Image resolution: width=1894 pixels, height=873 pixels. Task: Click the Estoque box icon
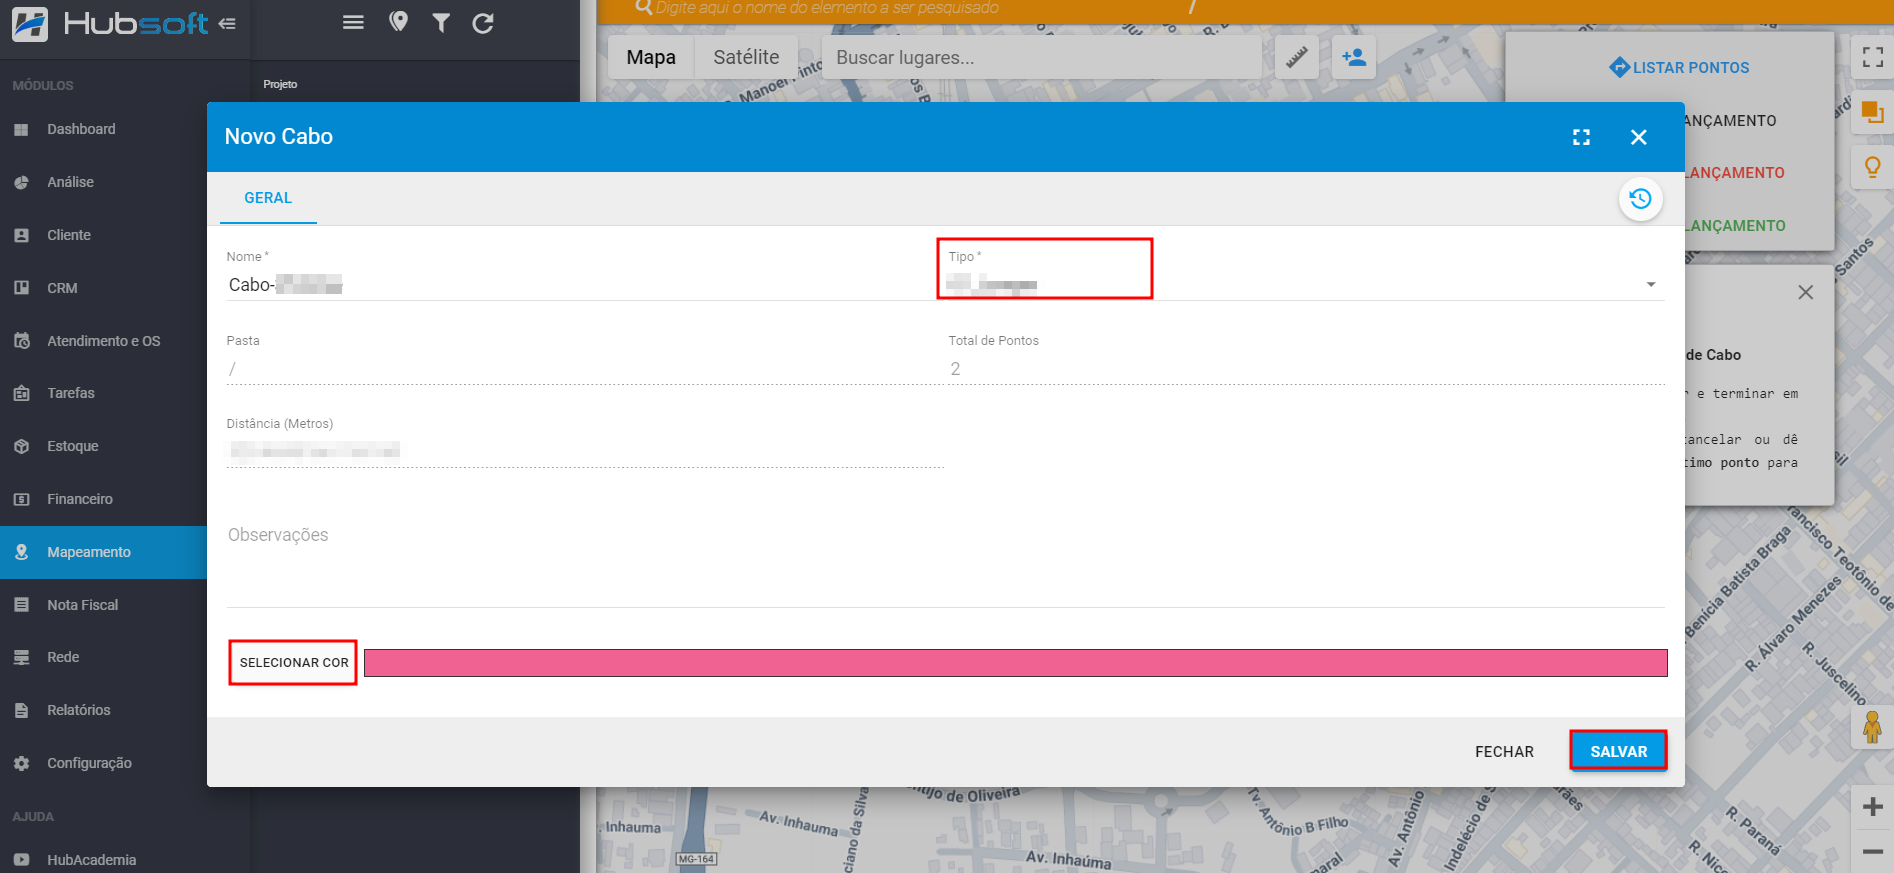coord(21,446)
